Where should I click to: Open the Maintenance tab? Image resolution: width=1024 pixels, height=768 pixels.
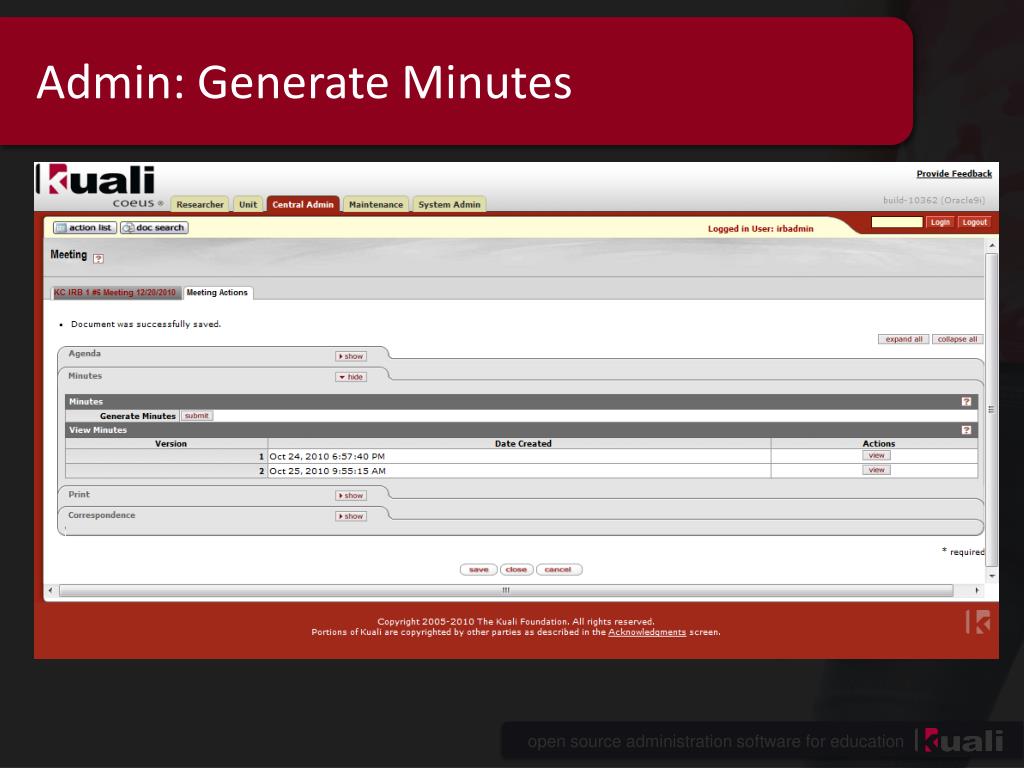[x=376, y=204]
